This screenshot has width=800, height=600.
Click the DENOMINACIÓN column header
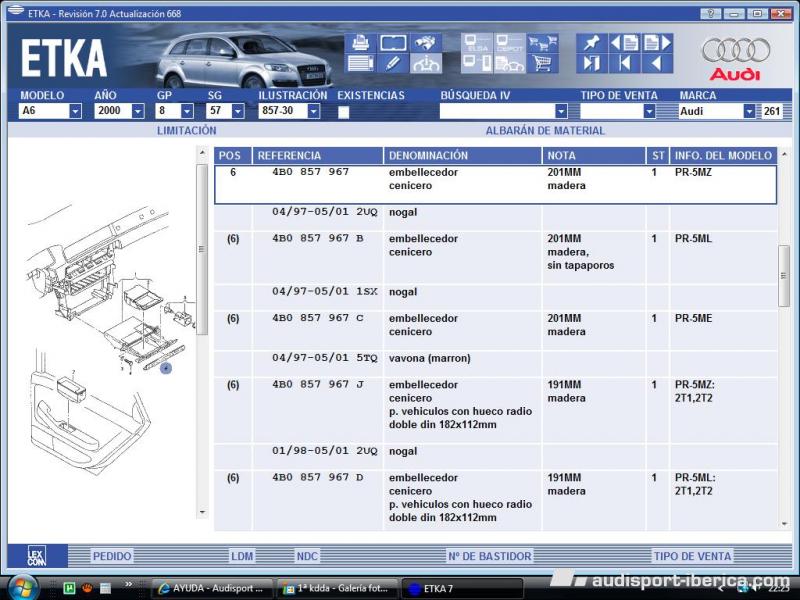click(x=462, y=156)
